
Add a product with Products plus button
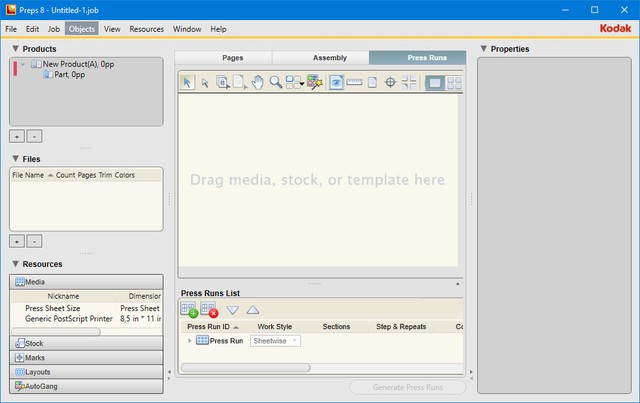(x=17, y=136)
